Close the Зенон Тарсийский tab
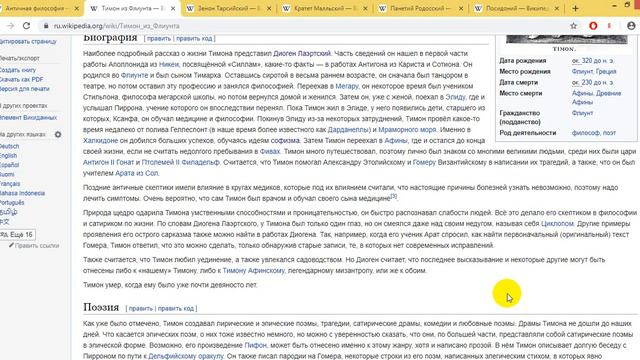This screenshot has height=360, width=640. [269, 8]
